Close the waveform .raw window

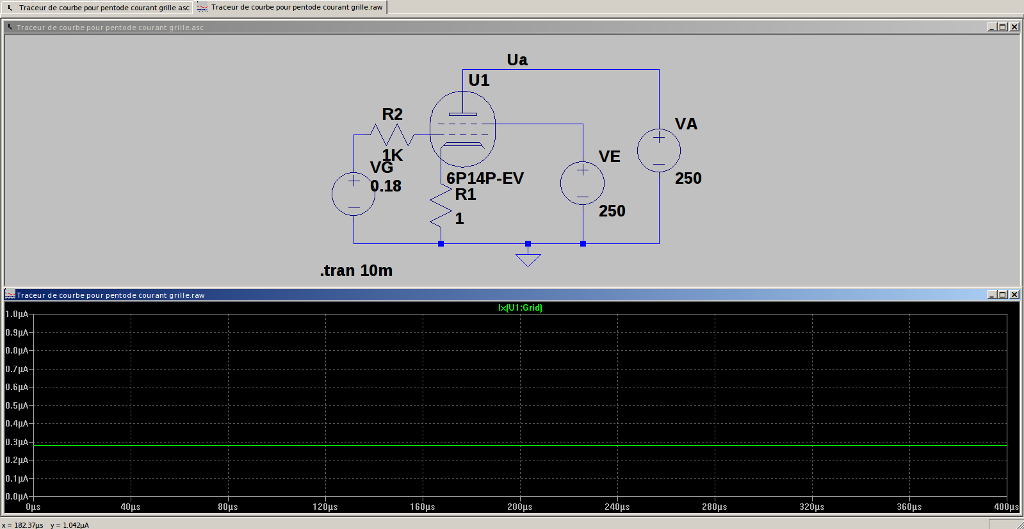[x=1014, y=295]
